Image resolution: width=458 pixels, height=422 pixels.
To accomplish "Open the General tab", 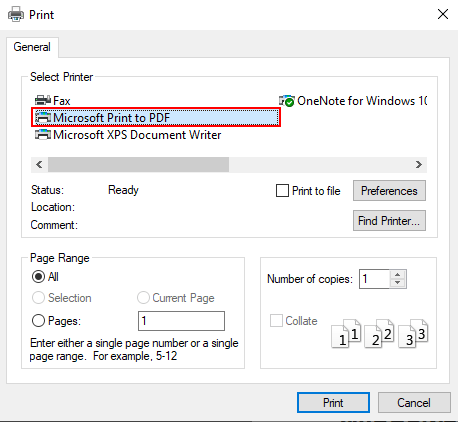I will pos(32,47).
